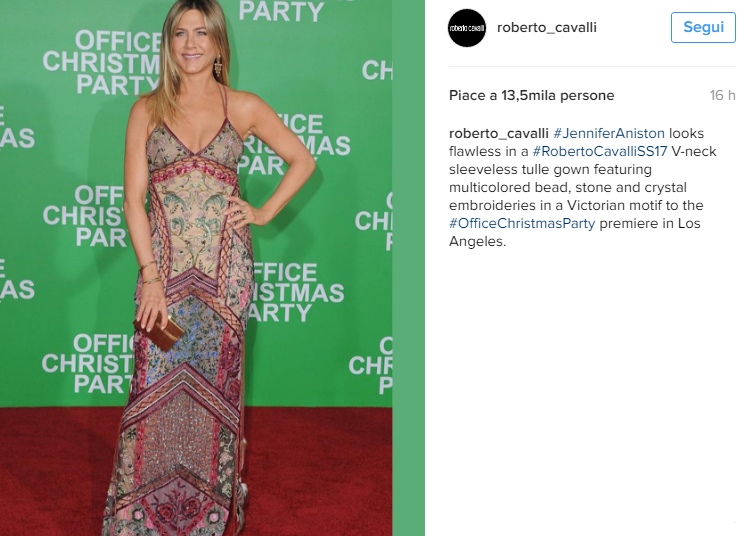The image size is (737, 536).
Task: Open the roberto_cavalli username in header
Action: click(547, 28)
